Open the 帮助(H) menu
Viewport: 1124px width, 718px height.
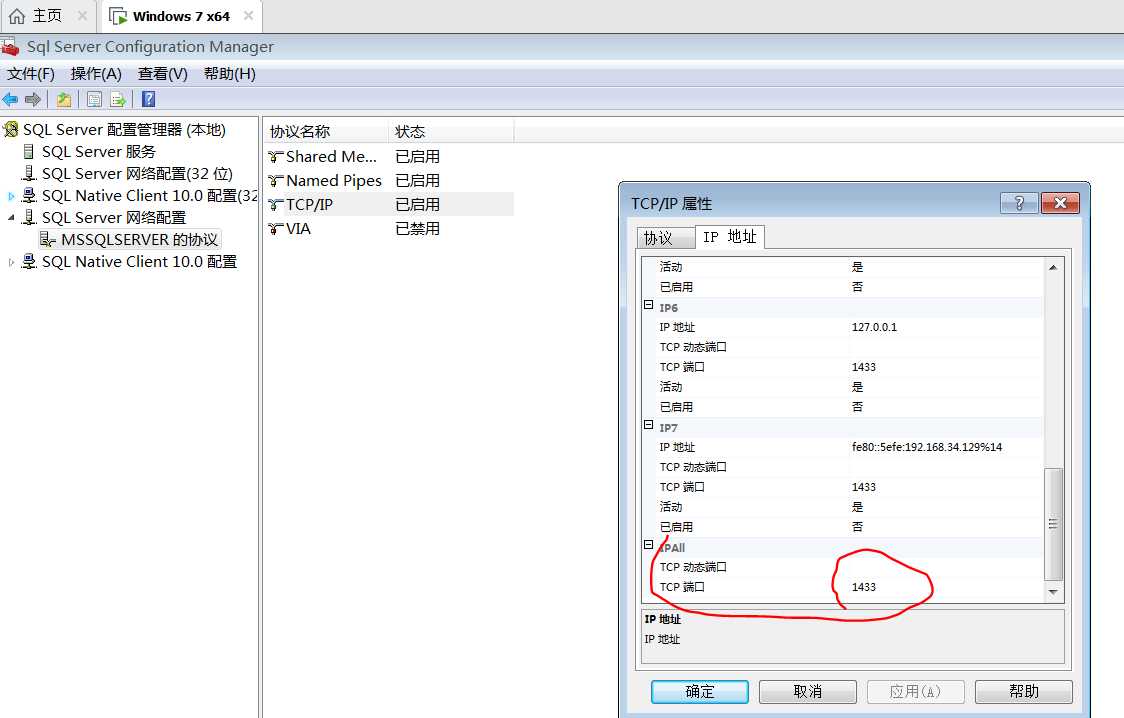pos(229,74)
